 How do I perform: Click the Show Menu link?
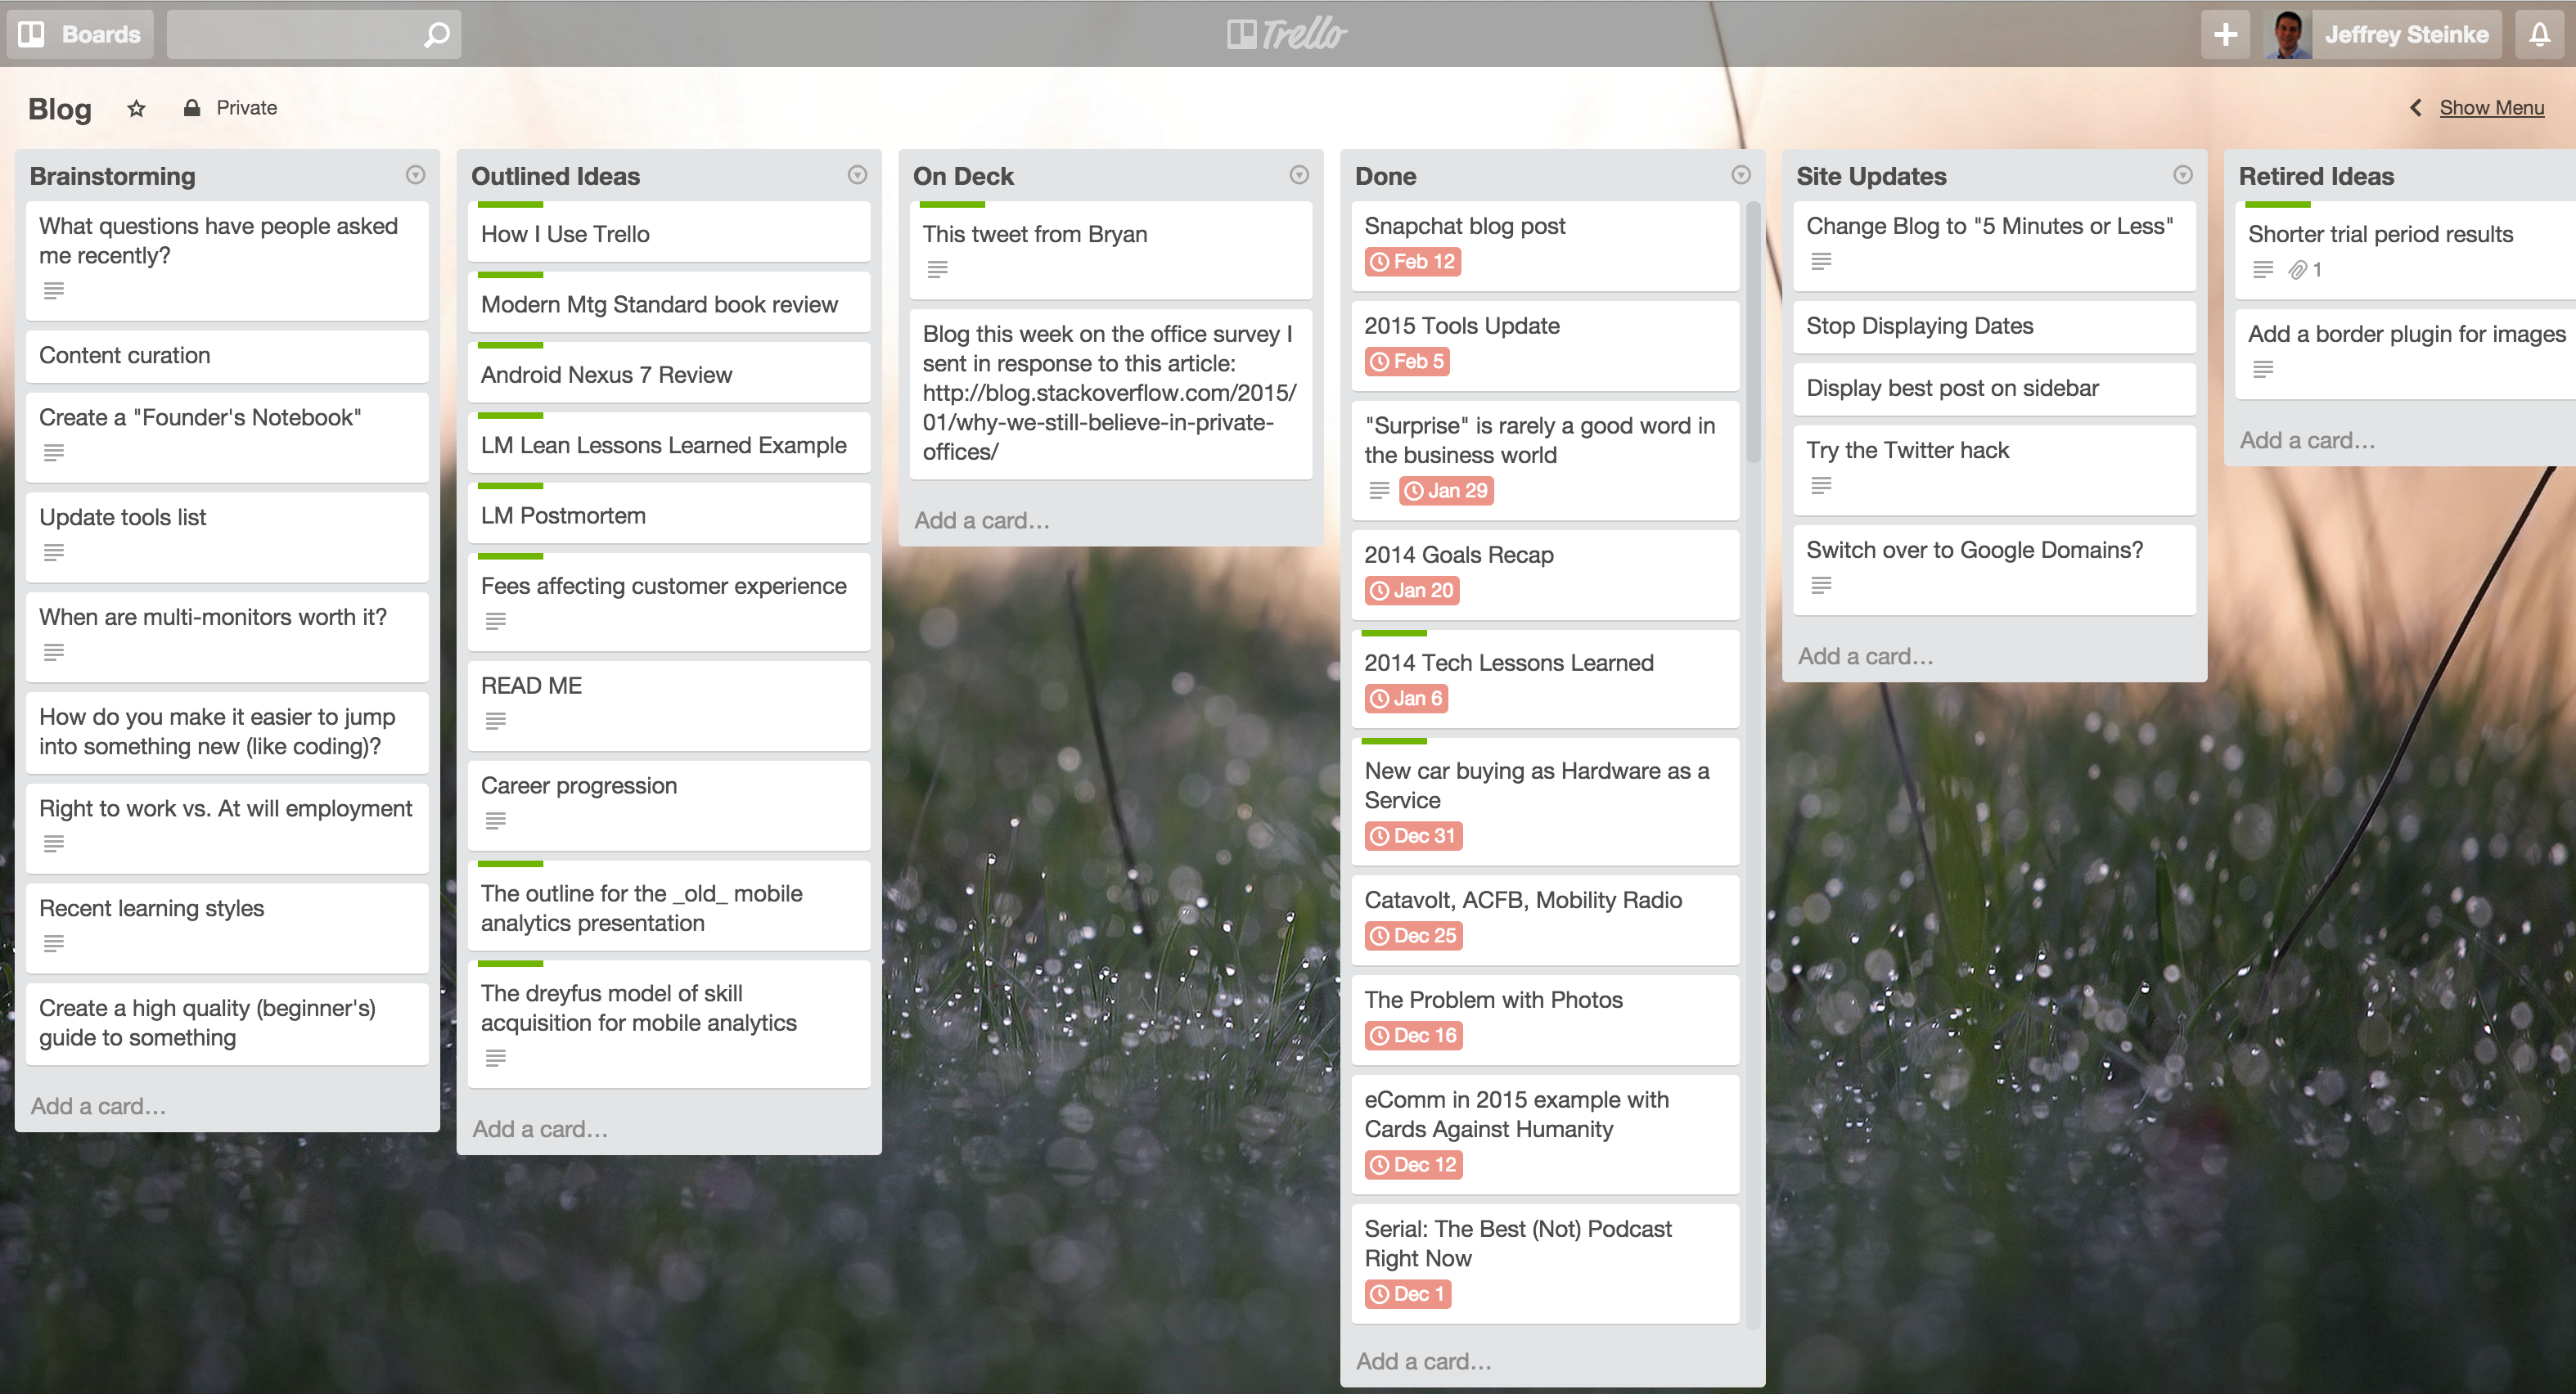[2491, 107]
